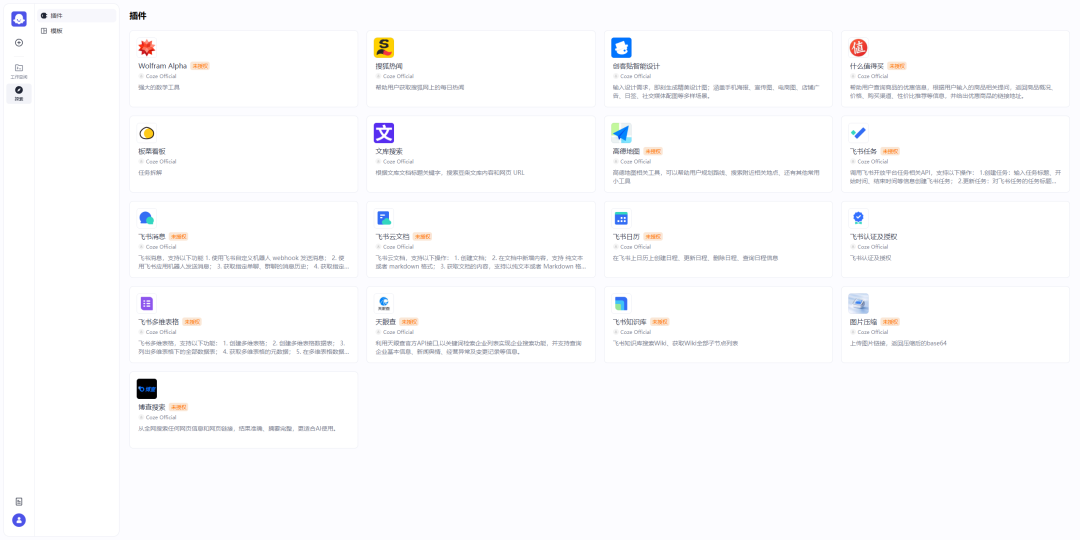Screen dimensions: 1080x540
Task: Open the 什么值得买 plugin title
Action: pyautogui.click(x=867, y=66)
